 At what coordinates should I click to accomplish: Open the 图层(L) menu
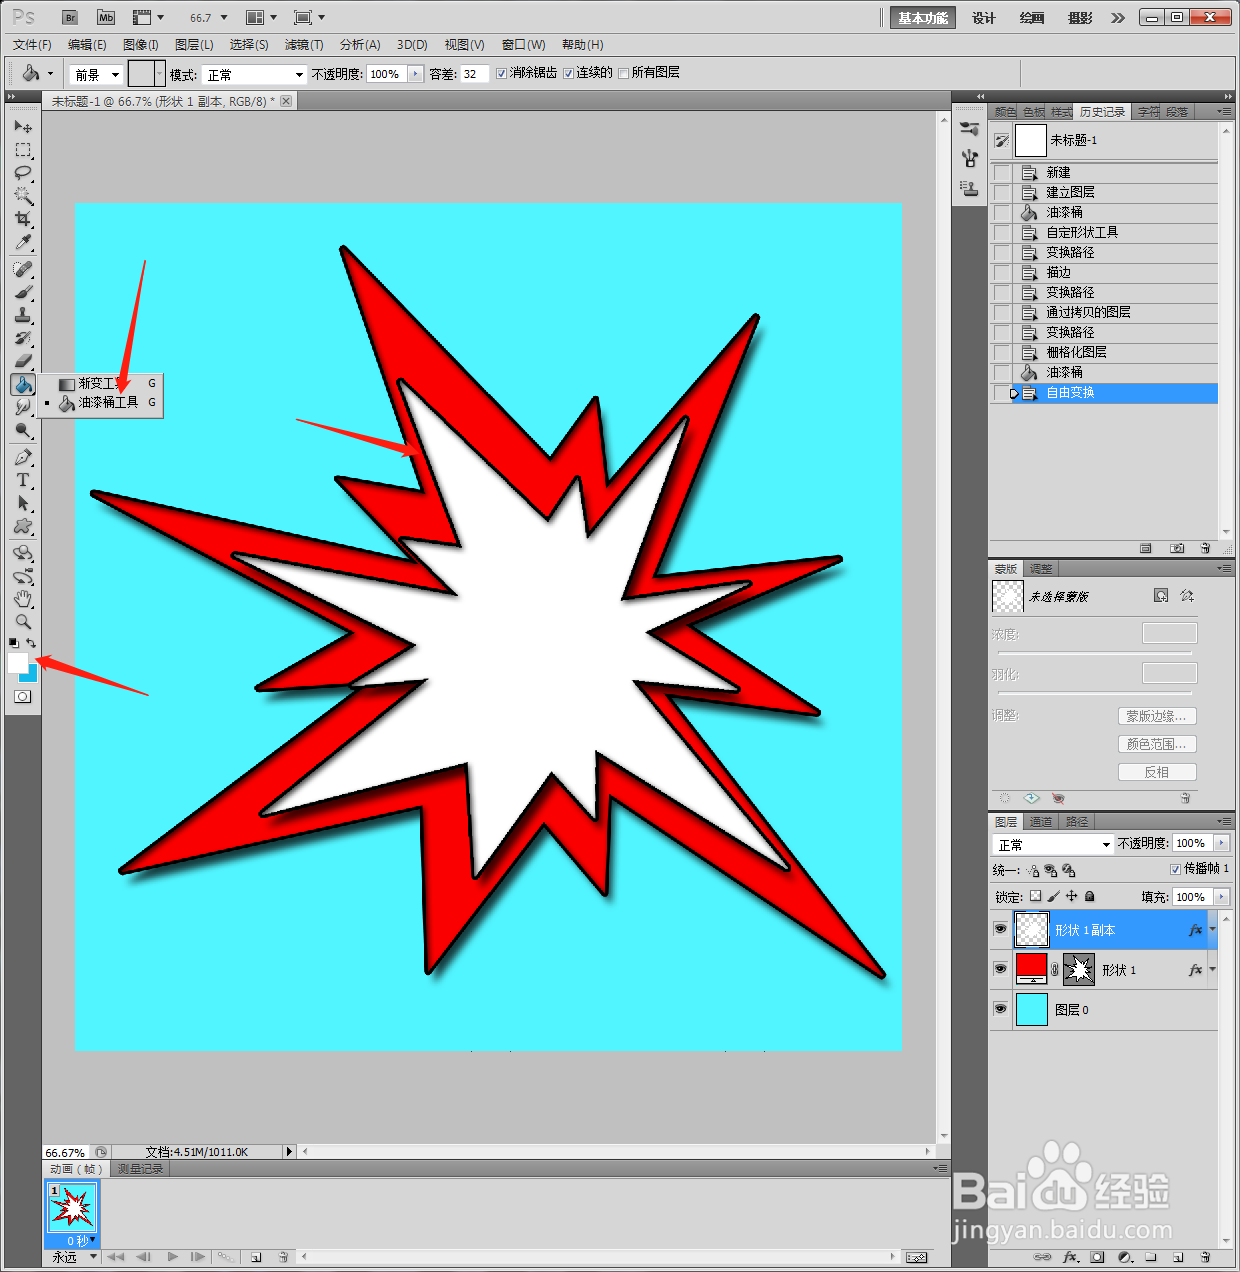[x=194, y=45]
